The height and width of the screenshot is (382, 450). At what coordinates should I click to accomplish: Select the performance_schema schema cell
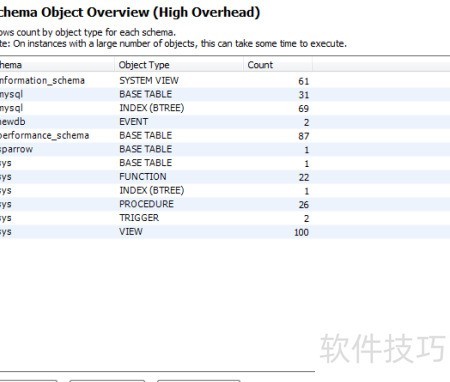[44, 135]
